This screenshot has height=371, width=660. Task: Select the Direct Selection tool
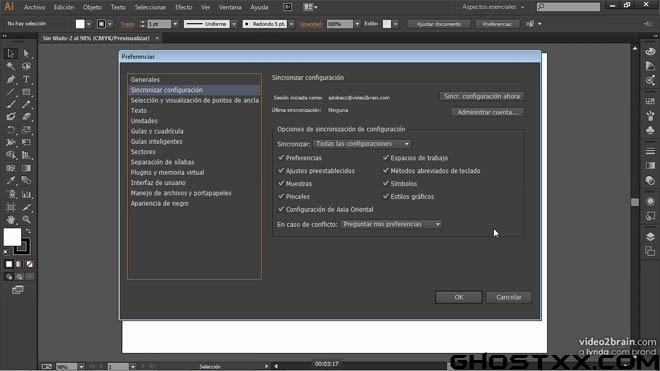[26, 53]
